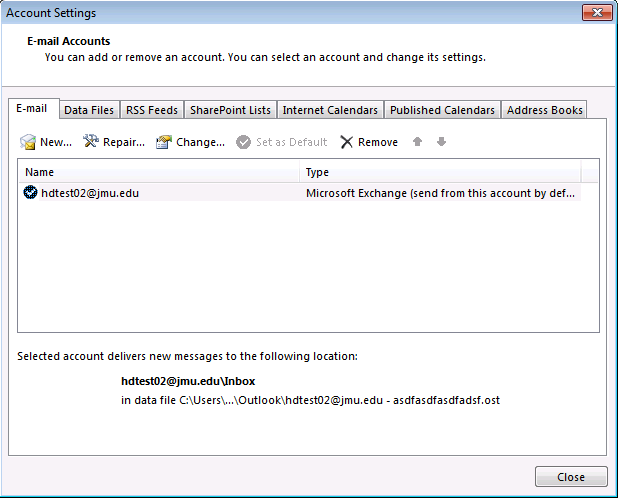This screenshot has width=619, height=498.
Task: Click the Change account icon
Action: (164, 142)
